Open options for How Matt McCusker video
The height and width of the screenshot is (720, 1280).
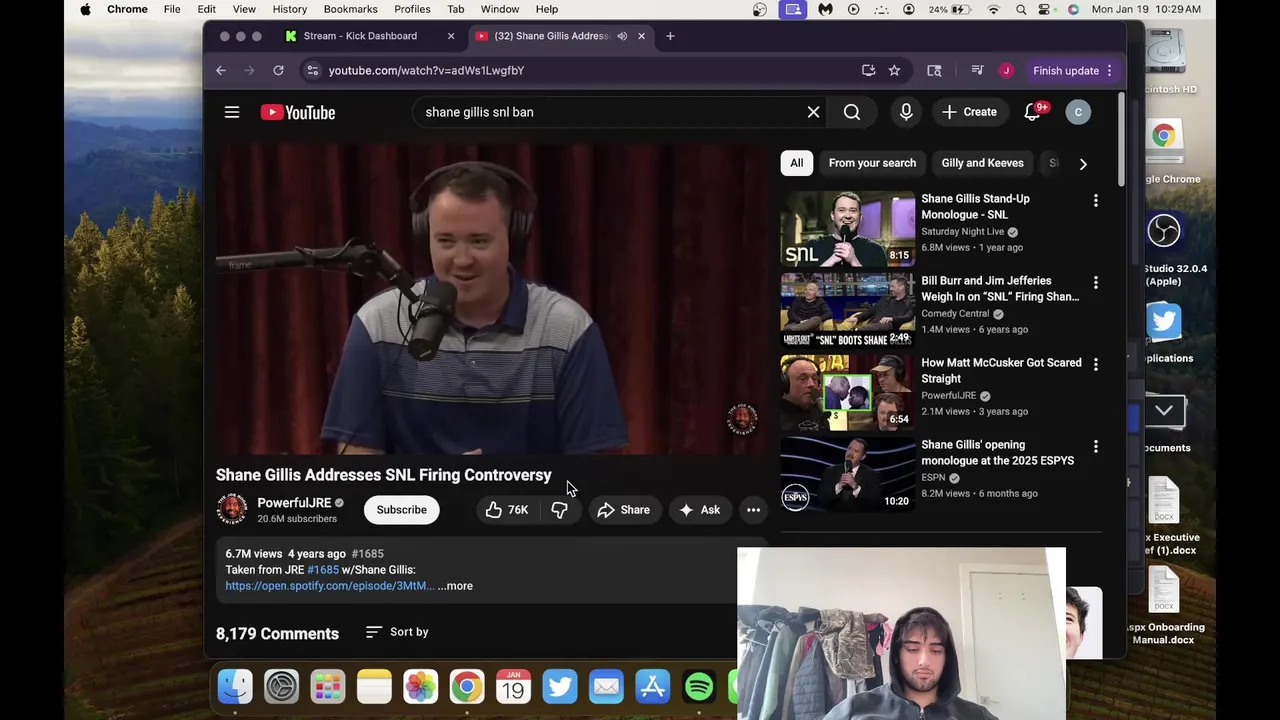coord(1095,365)
